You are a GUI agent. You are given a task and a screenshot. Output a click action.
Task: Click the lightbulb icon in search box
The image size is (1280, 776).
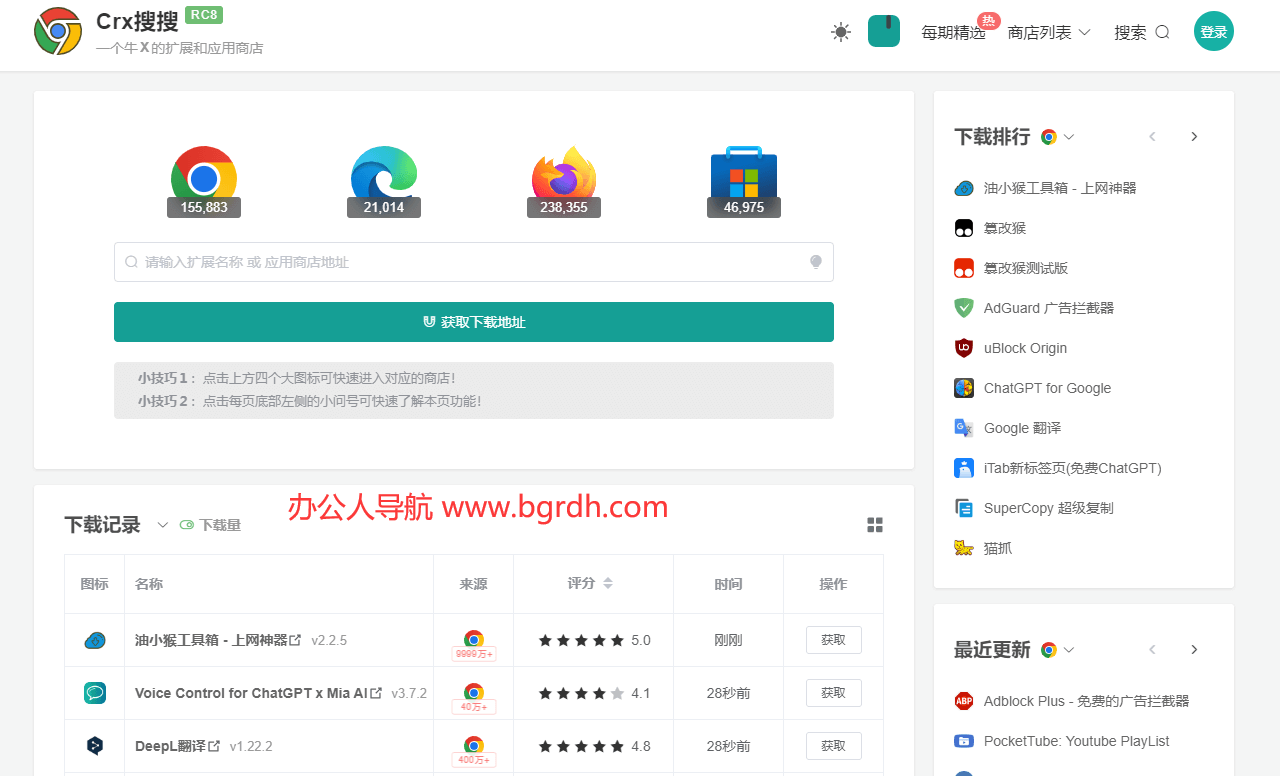[x=816, y=262]
